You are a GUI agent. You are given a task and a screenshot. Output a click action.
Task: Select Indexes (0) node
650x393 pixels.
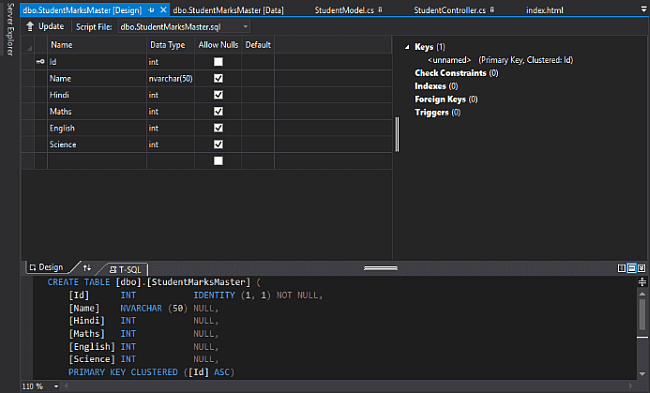pyautogui.click(x=437, y=86)
